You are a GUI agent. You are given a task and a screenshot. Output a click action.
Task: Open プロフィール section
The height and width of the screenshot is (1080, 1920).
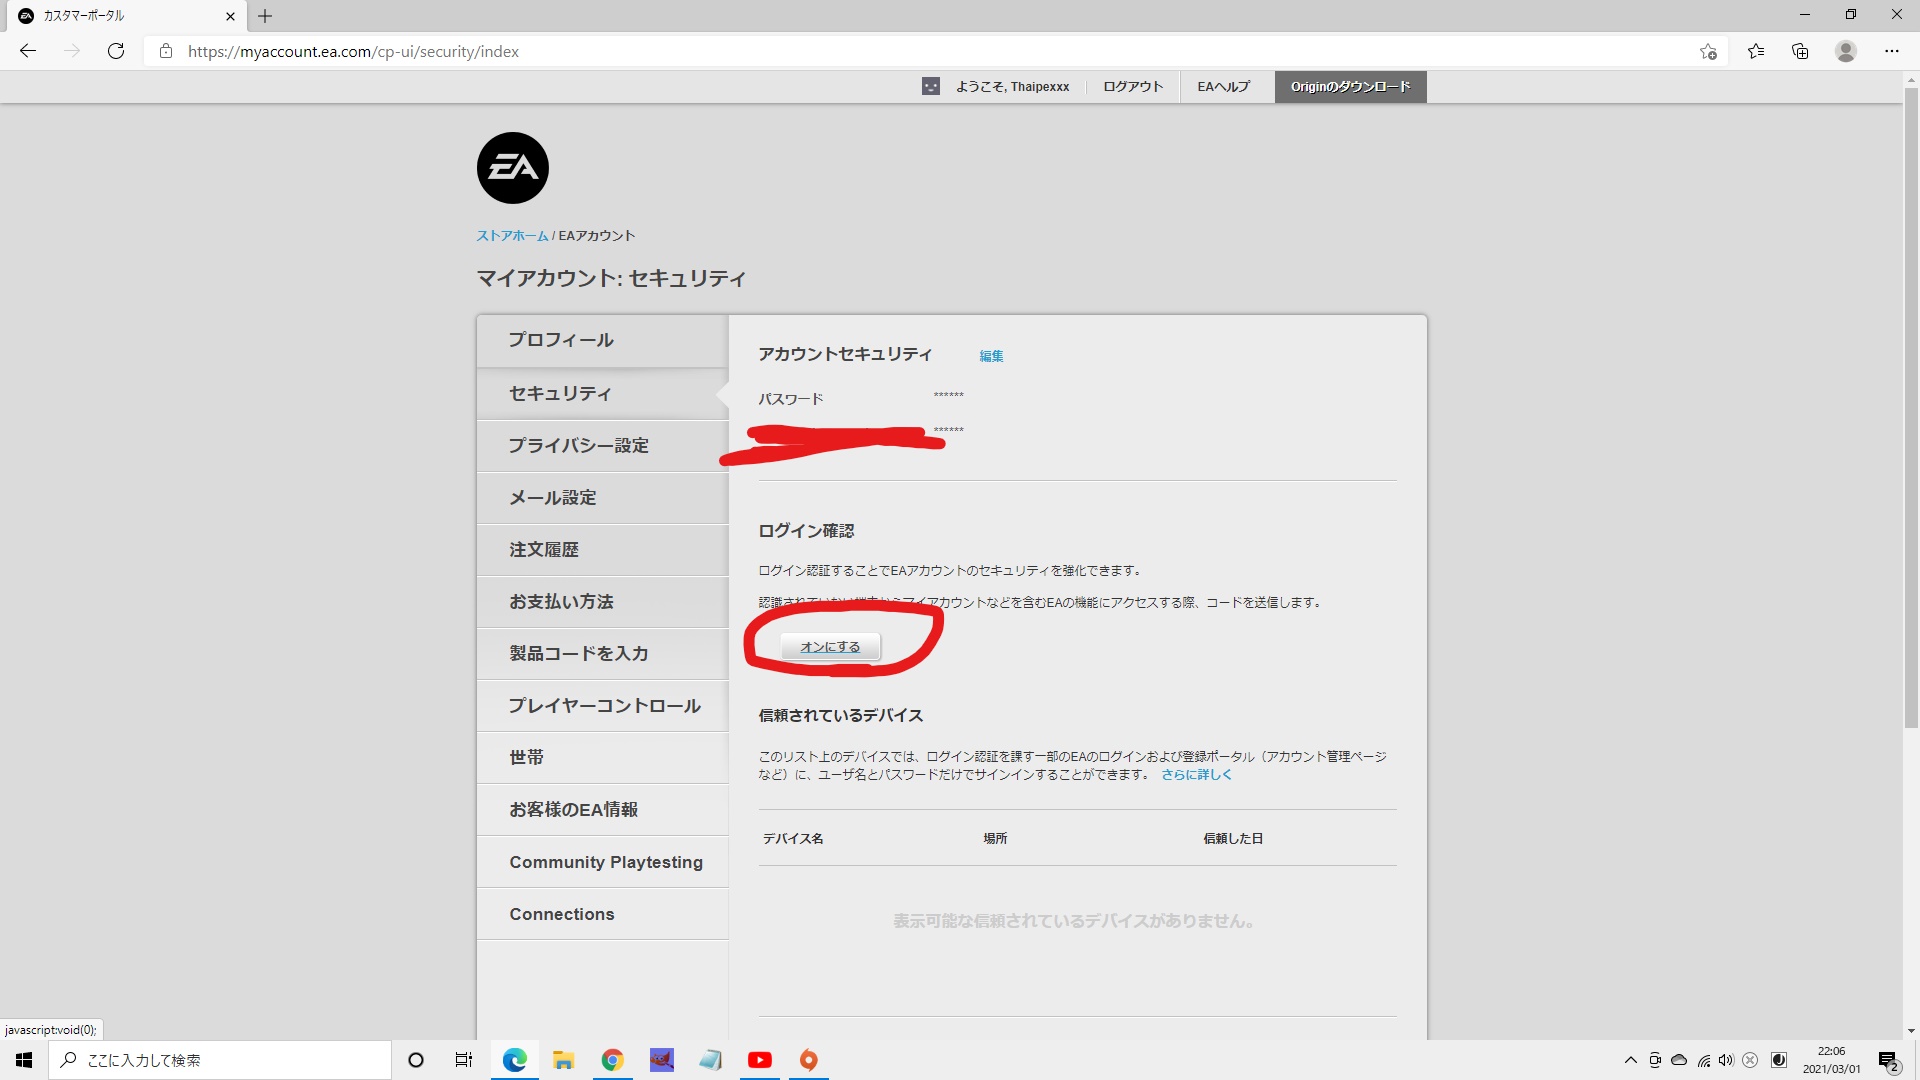[x=603, y=341]
